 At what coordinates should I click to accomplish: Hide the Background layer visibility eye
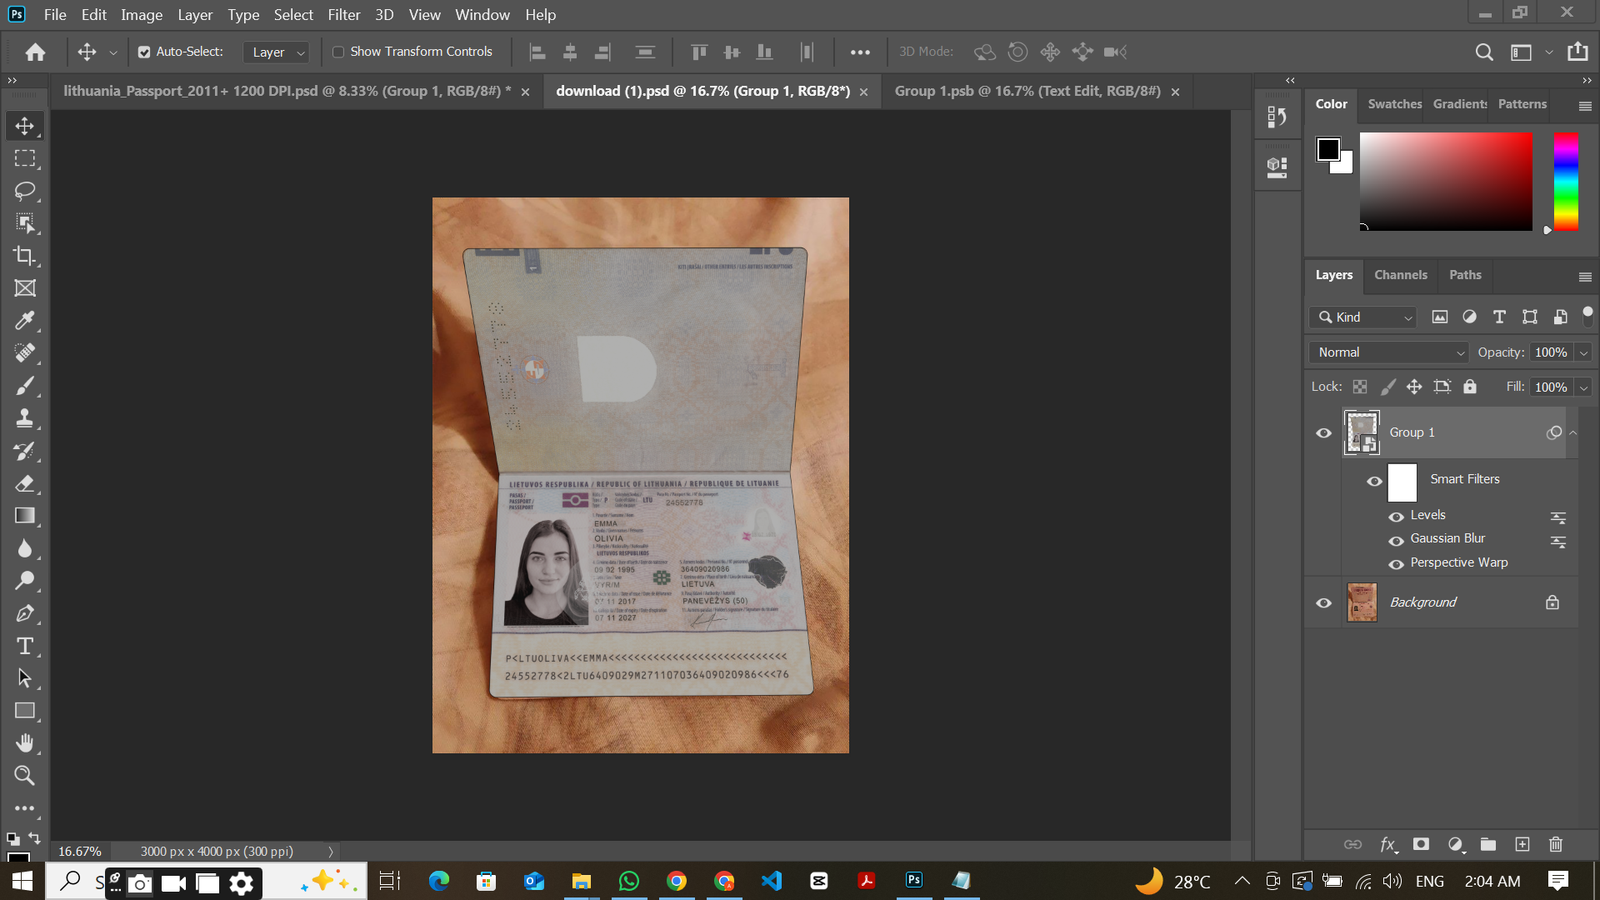1324,603
